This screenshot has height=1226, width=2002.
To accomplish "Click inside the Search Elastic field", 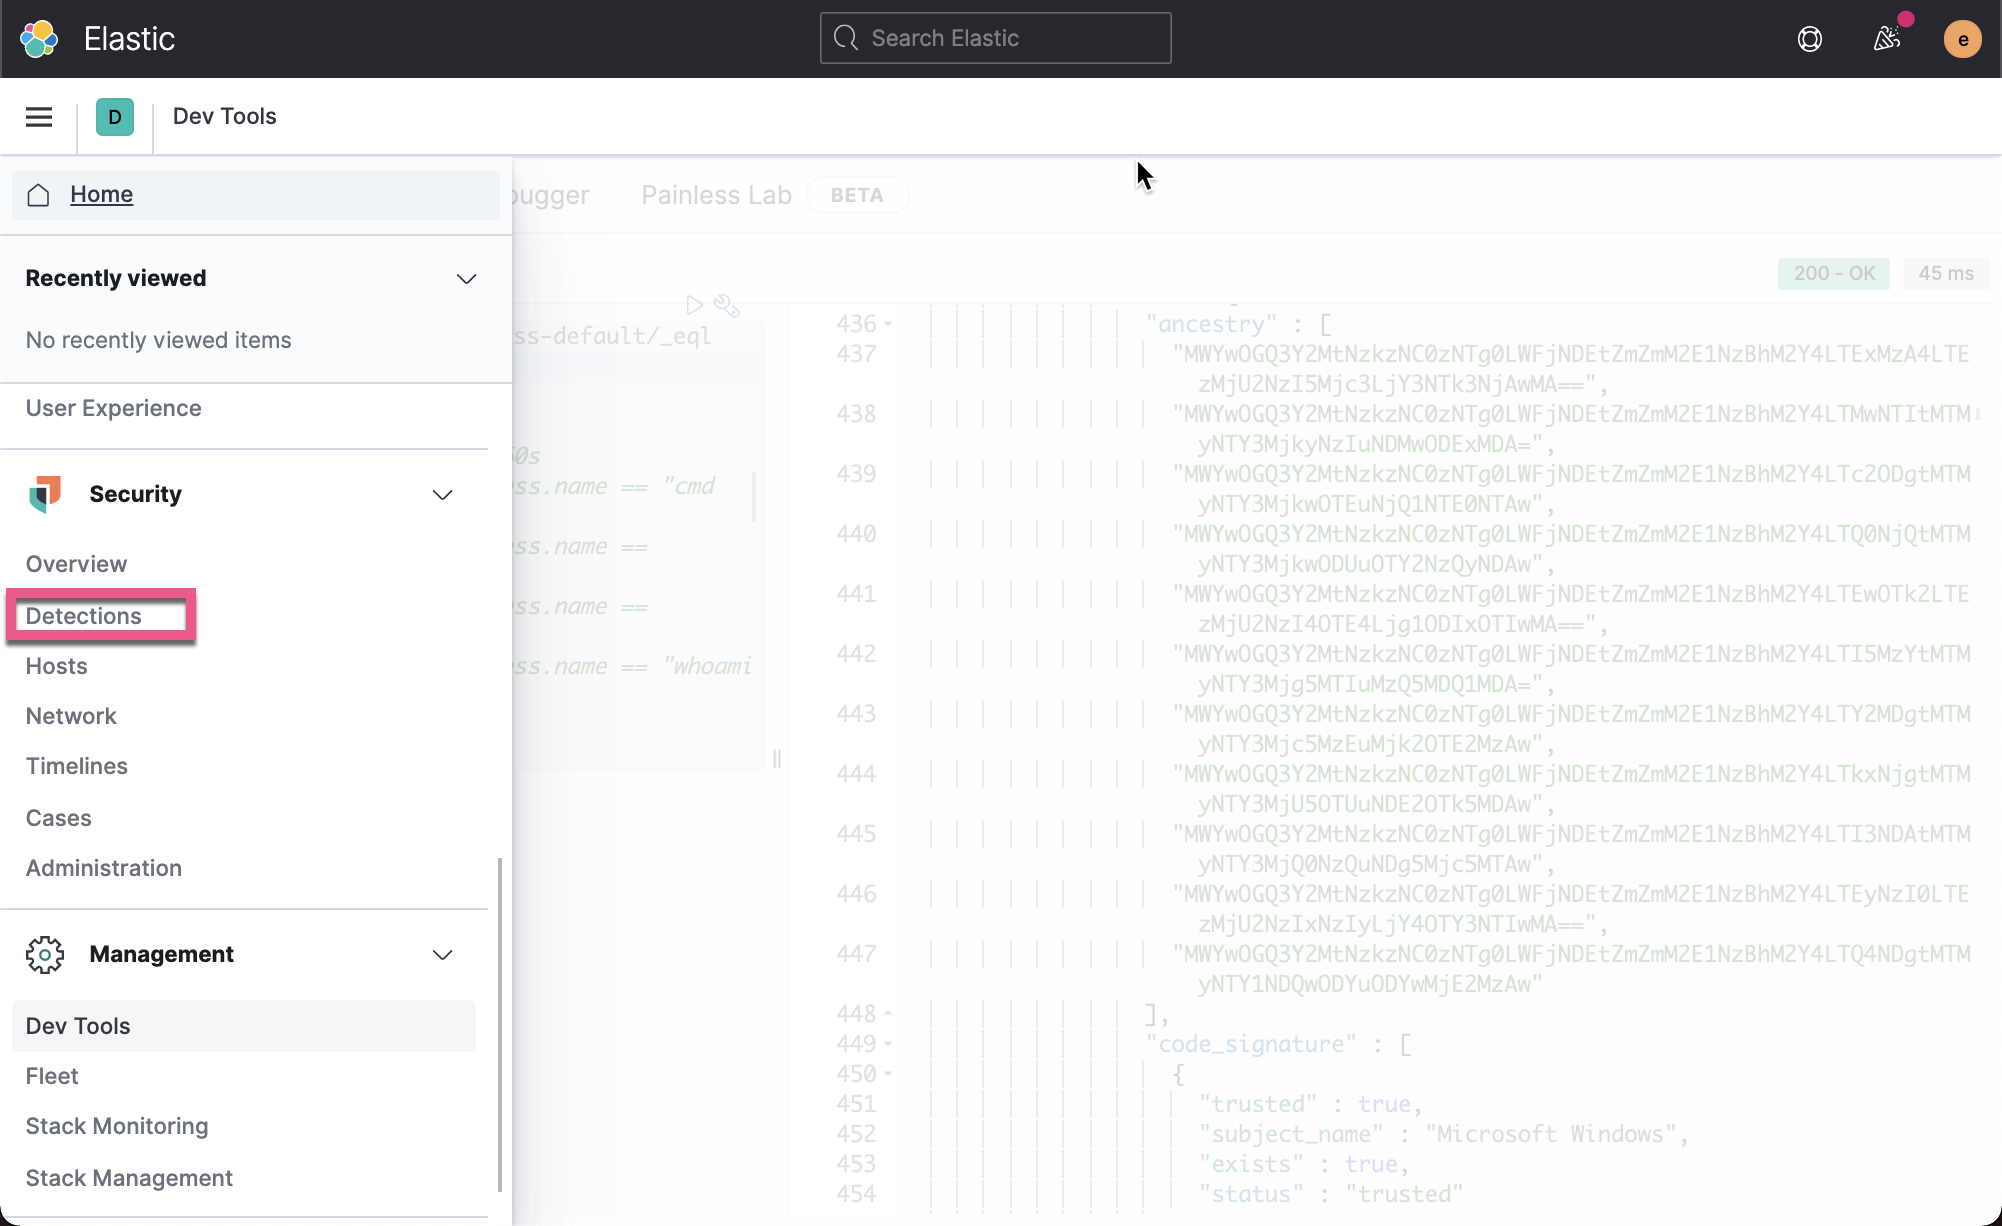I will tap(994, 38).
